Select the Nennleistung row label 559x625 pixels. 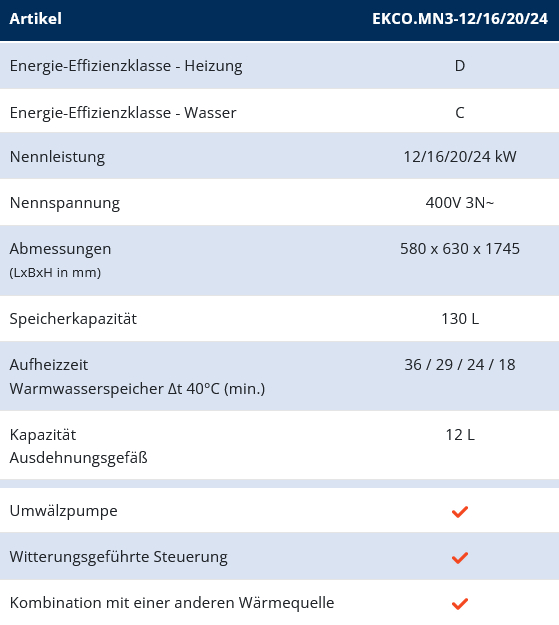pyautogui.click(x=57, y=157)
